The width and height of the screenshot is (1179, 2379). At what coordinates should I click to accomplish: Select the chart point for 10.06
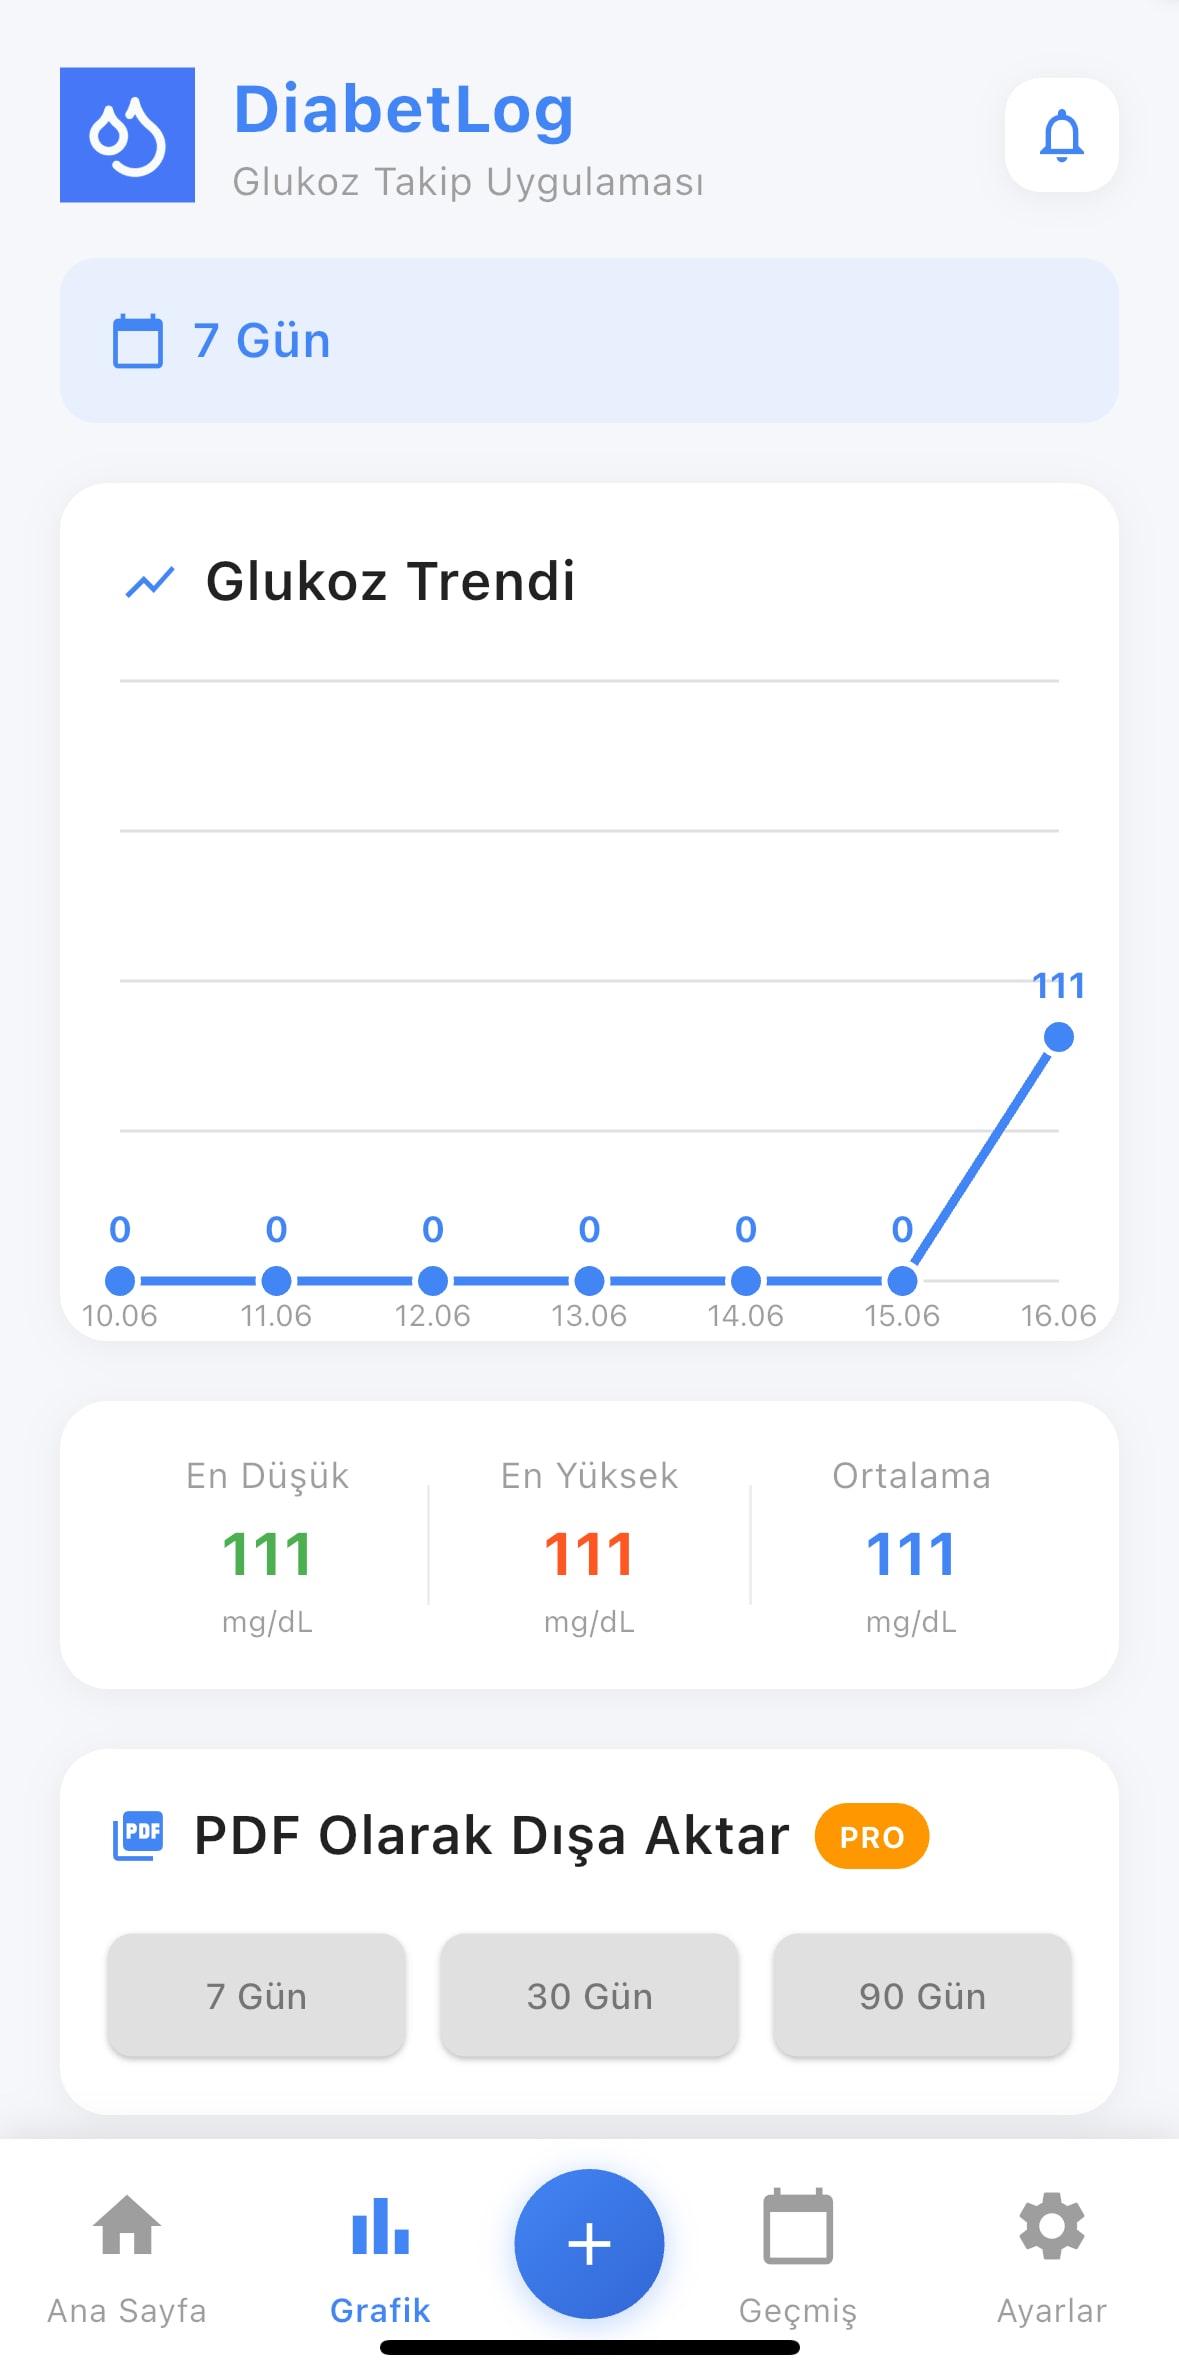120,1280
